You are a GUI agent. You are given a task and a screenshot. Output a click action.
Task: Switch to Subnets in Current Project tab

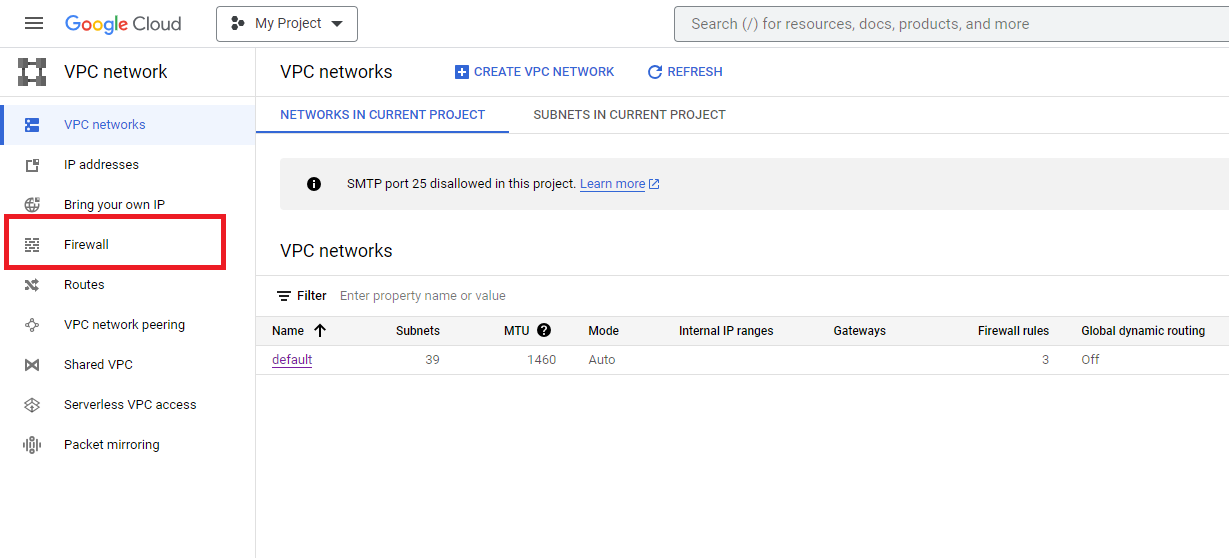[x=629, y=115]
